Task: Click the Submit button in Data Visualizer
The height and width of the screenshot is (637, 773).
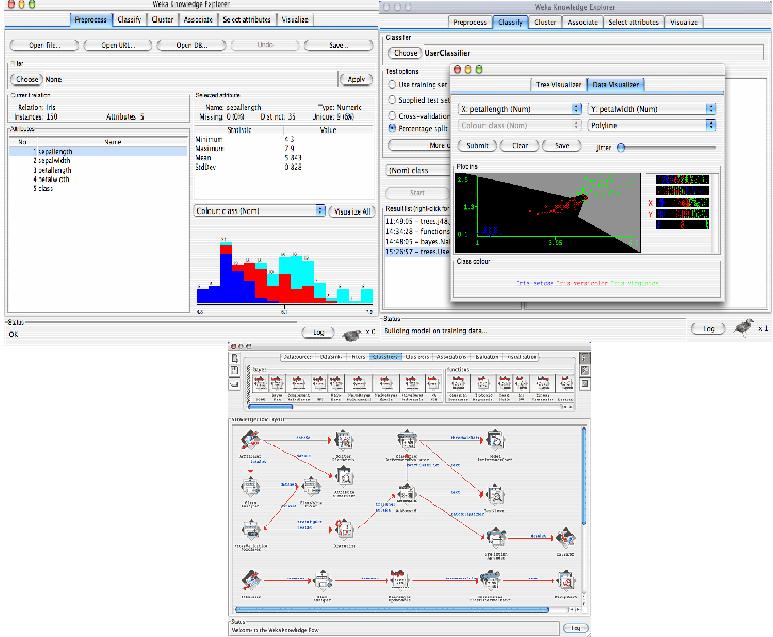Action: pyautogui.click(x=477, y=146)
